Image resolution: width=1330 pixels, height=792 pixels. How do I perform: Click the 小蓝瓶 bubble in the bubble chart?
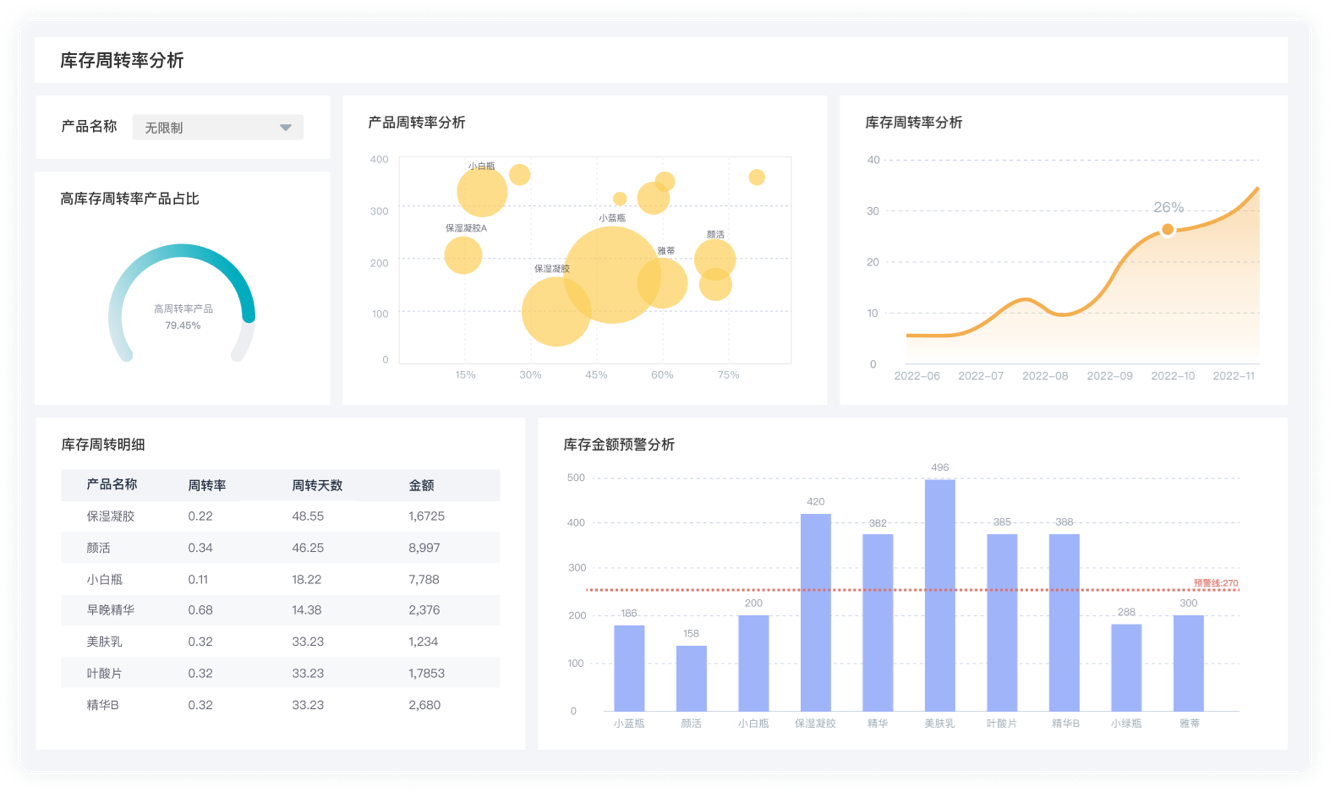pos(611,274)
